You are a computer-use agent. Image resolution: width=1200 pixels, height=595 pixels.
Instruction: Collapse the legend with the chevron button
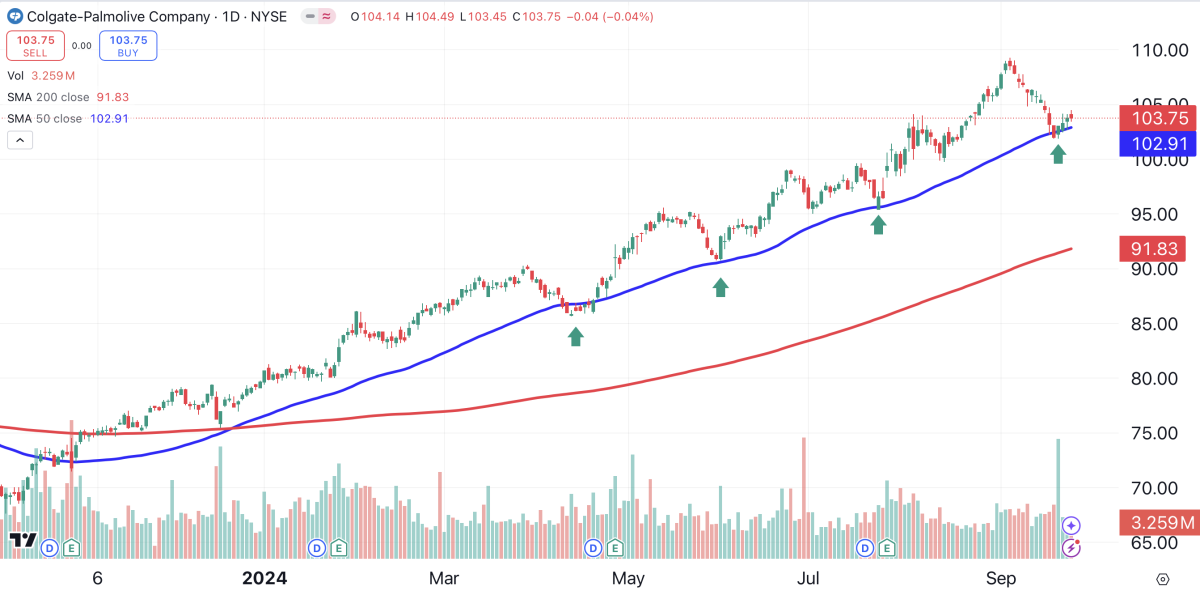(20, 139)
